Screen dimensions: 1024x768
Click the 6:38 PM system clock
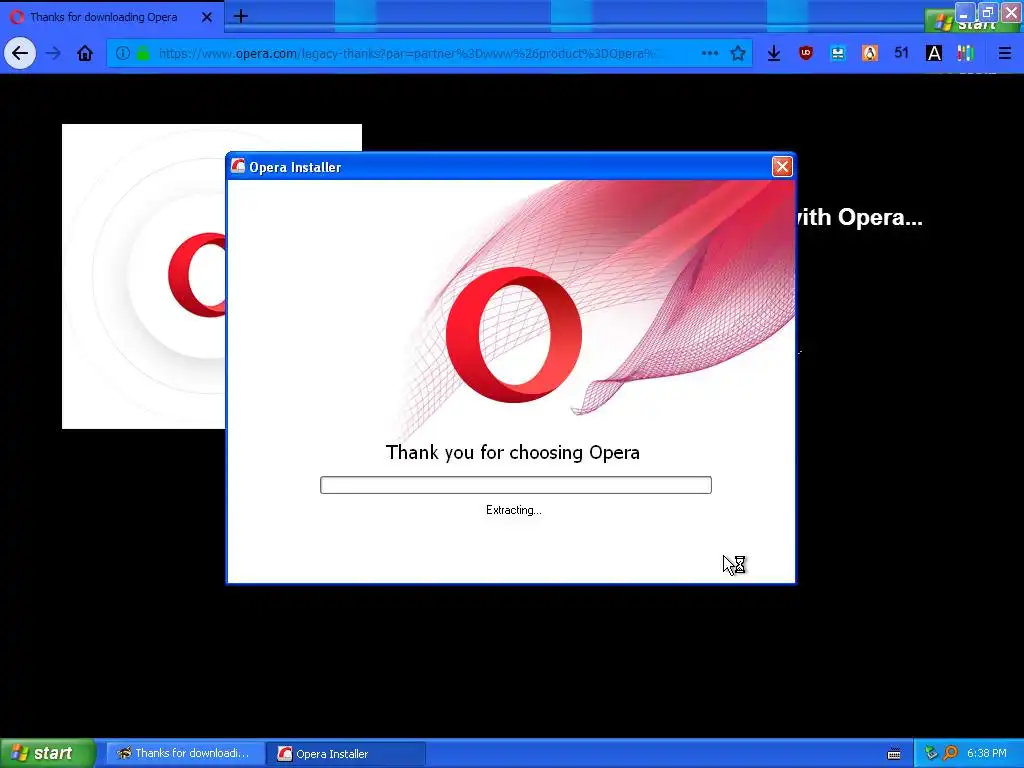(x=987, y=753)
